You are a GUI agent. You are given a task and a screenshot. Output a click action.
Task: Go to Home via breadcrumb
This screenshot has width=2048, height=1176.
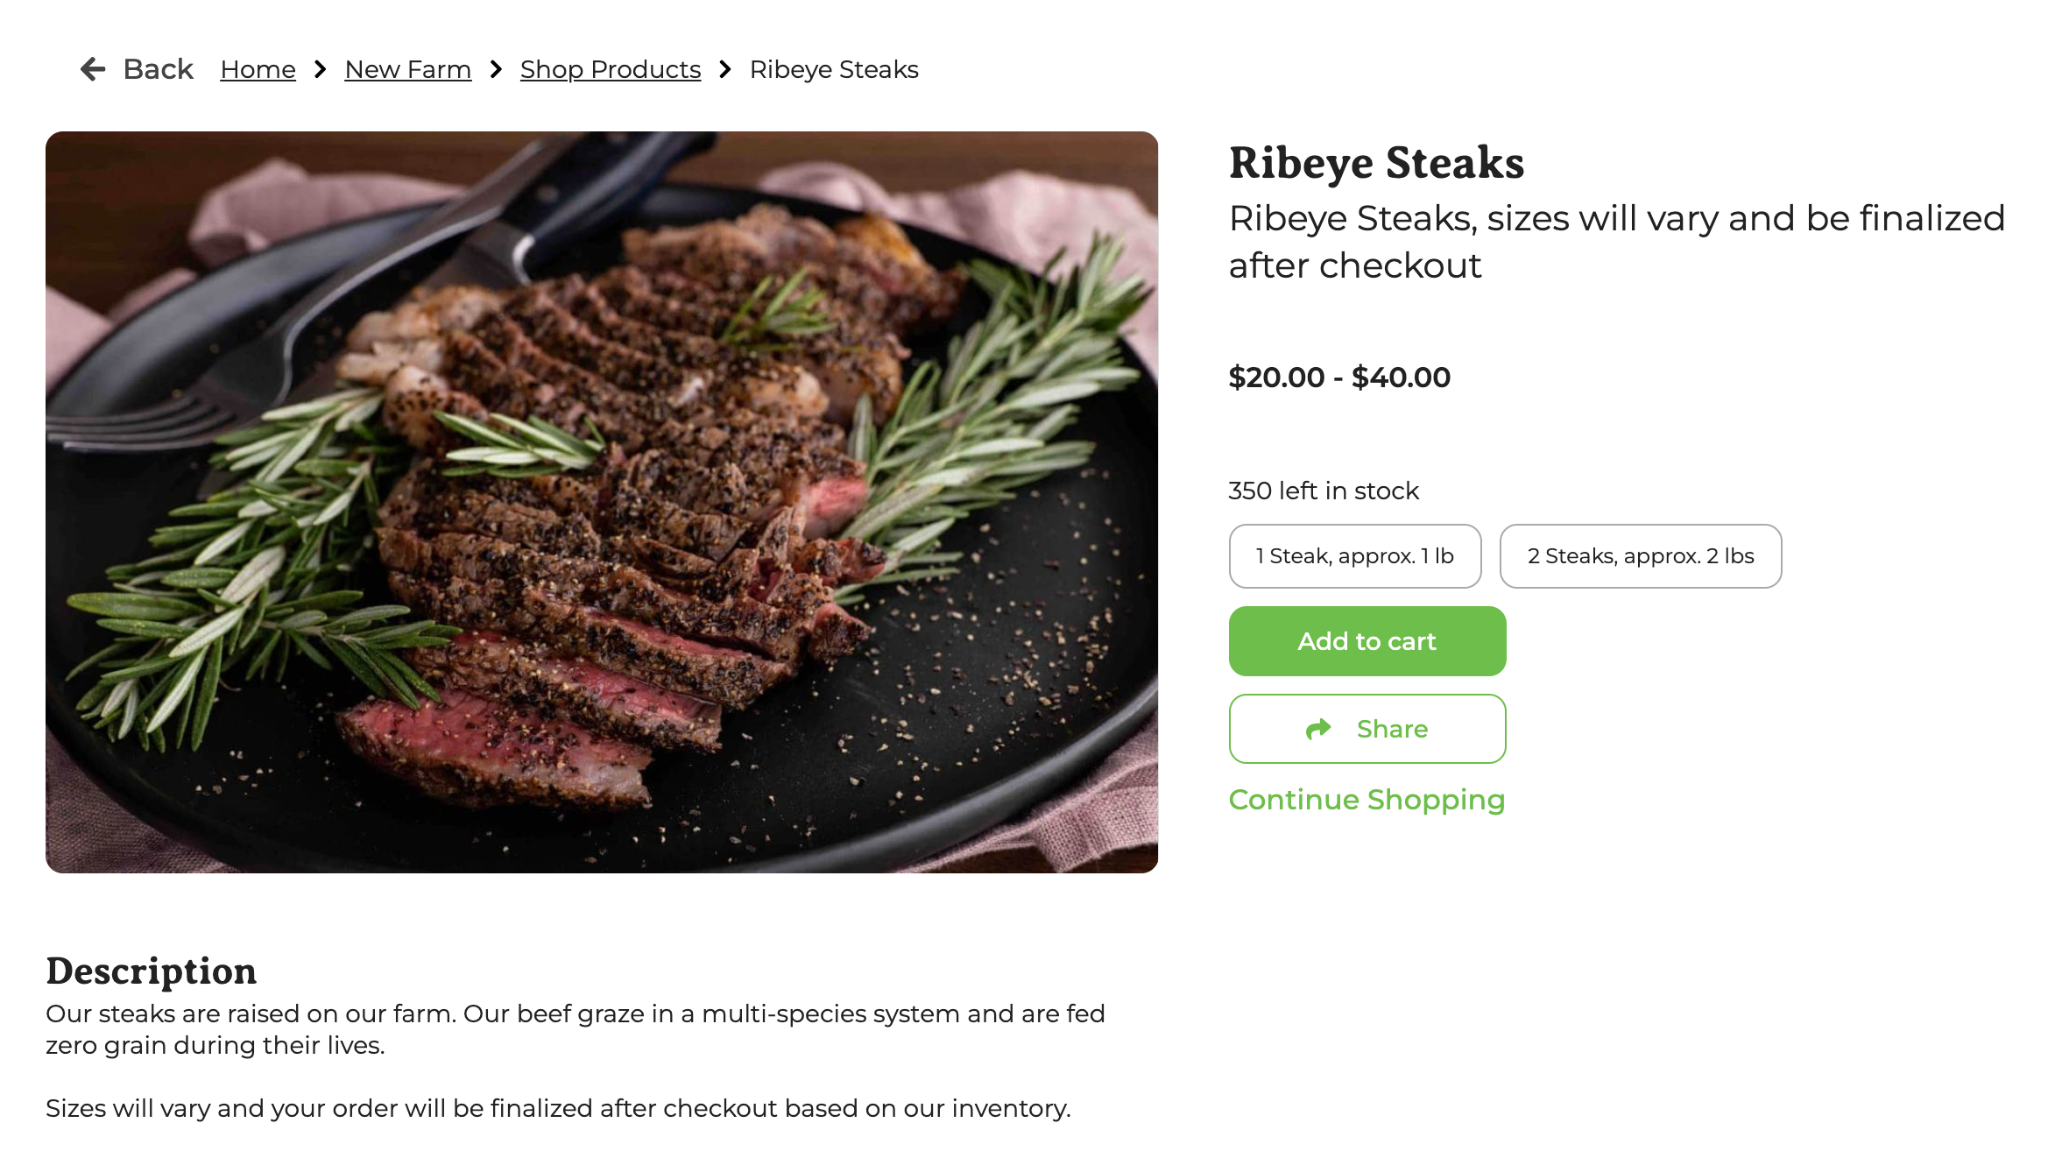(x=258, y=69)
